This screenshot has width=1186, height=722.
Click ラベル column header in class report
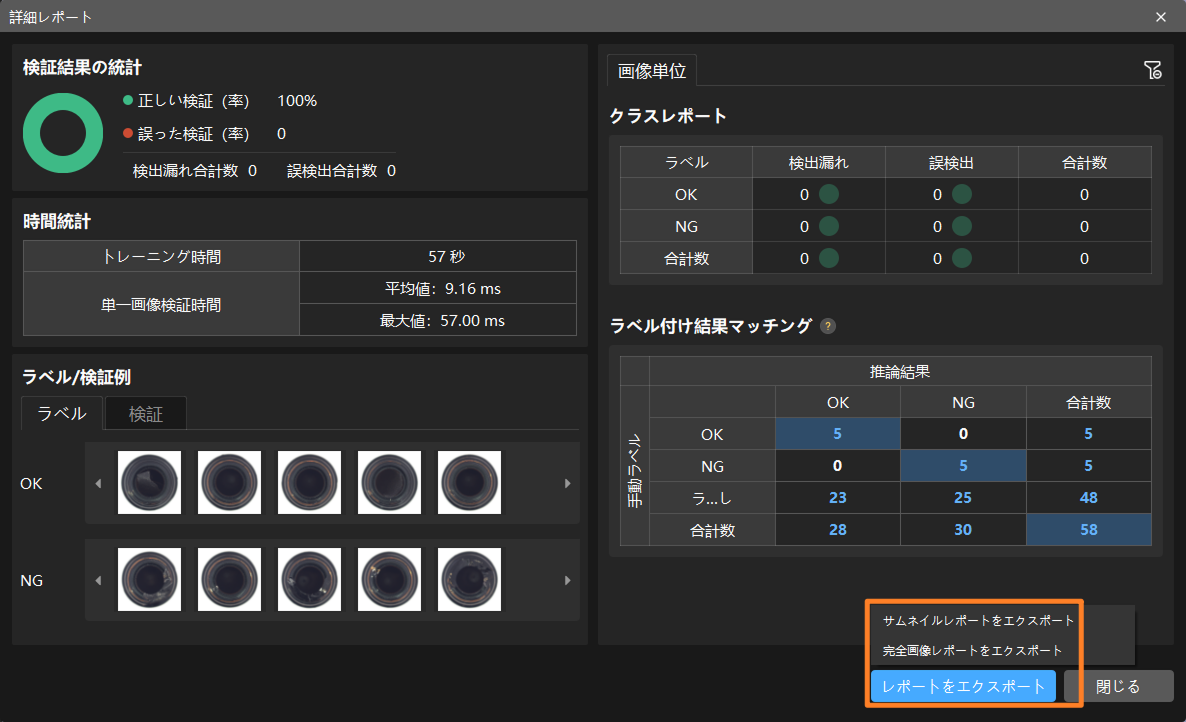coord(686,163)
